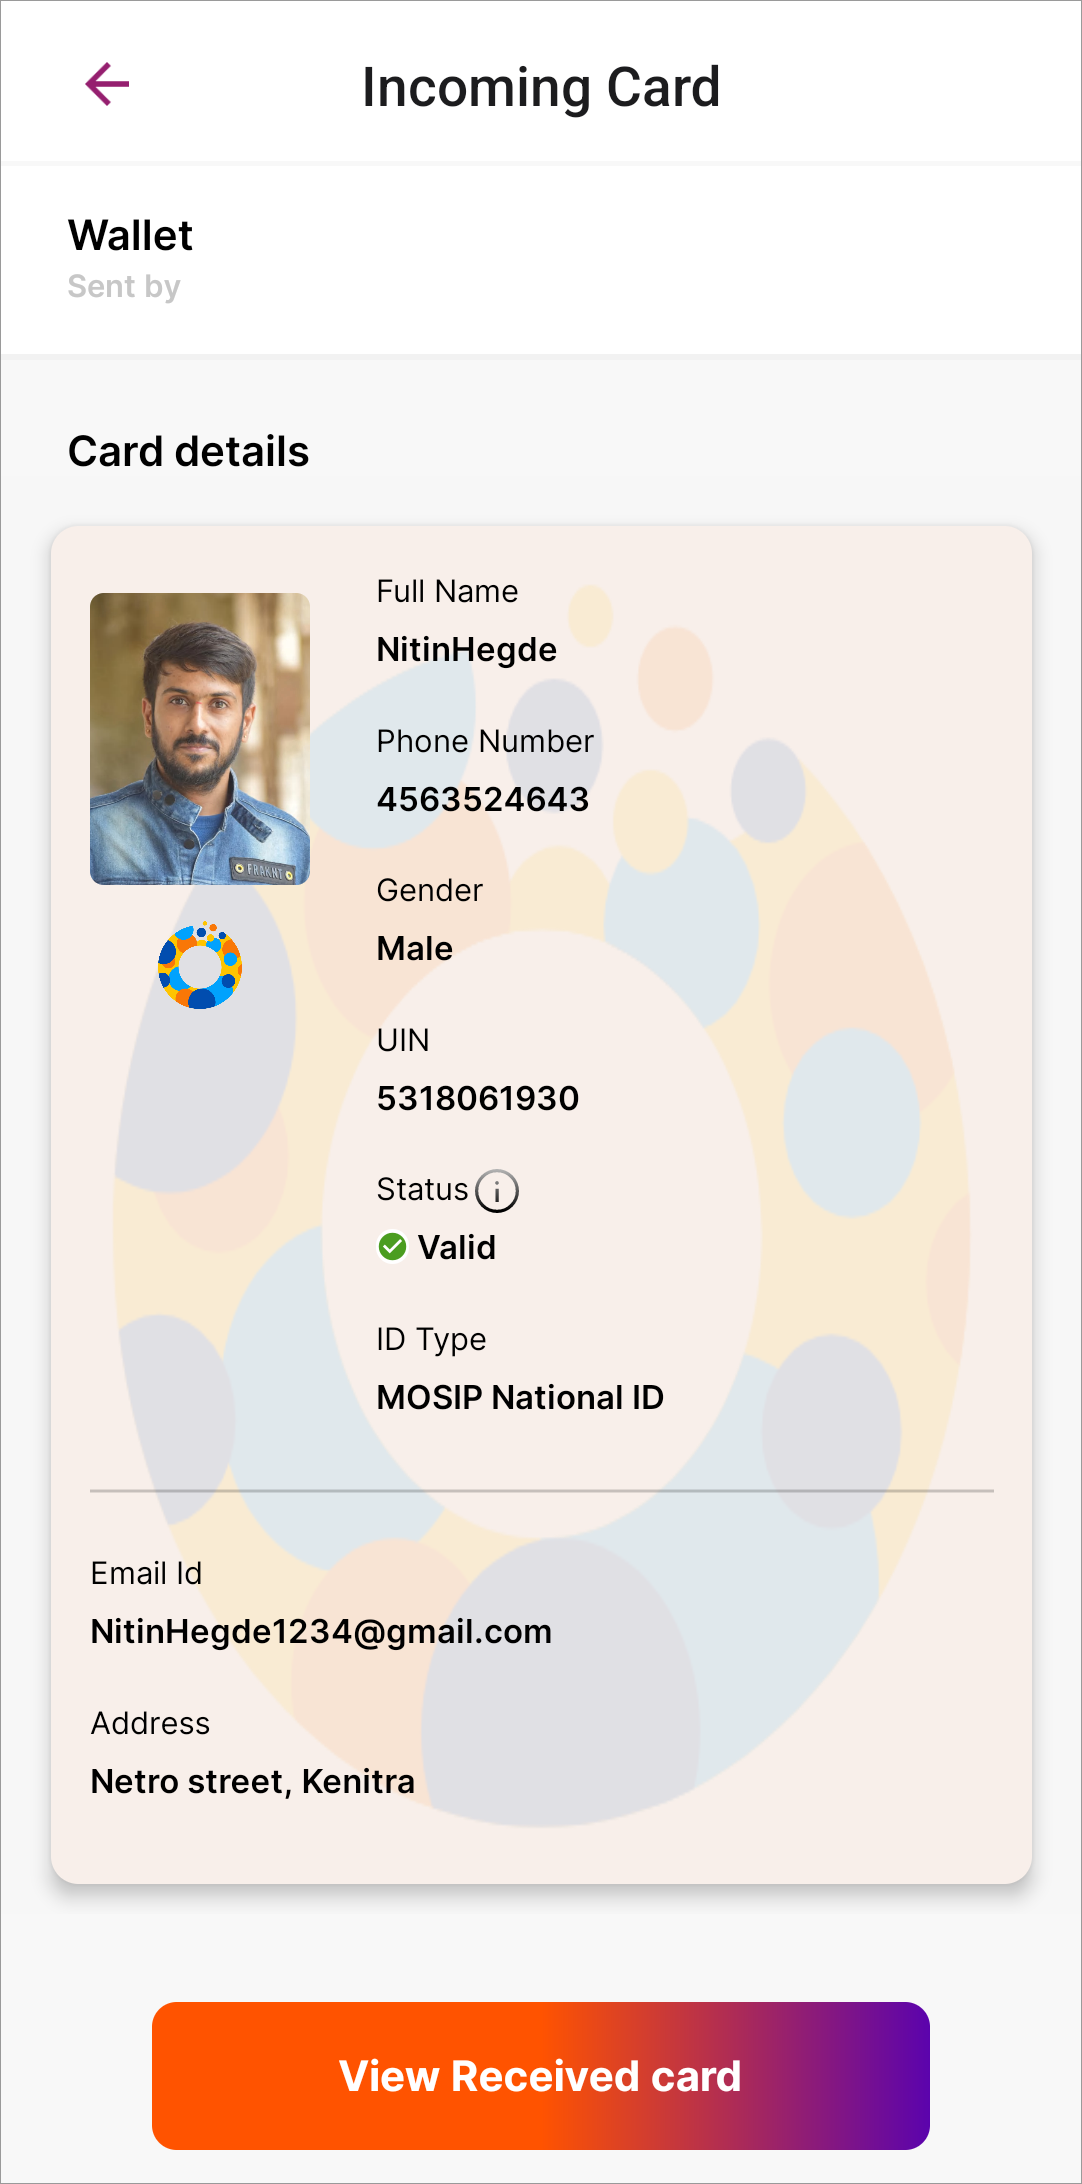
Task: Tap the MOSIP circular logo icon
Action: click(x=200, y=965)
